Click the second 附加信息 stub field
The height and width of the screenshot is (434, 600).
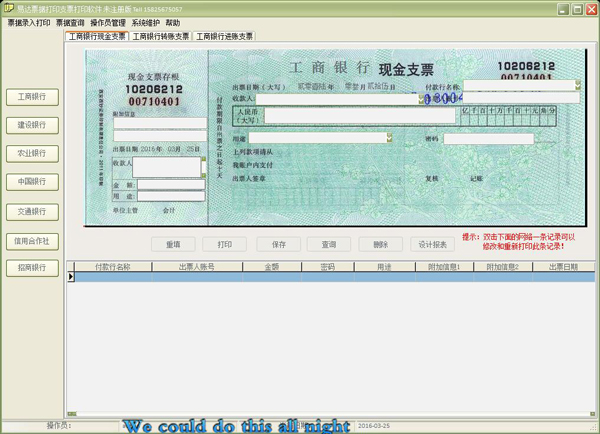click(160, 136)
